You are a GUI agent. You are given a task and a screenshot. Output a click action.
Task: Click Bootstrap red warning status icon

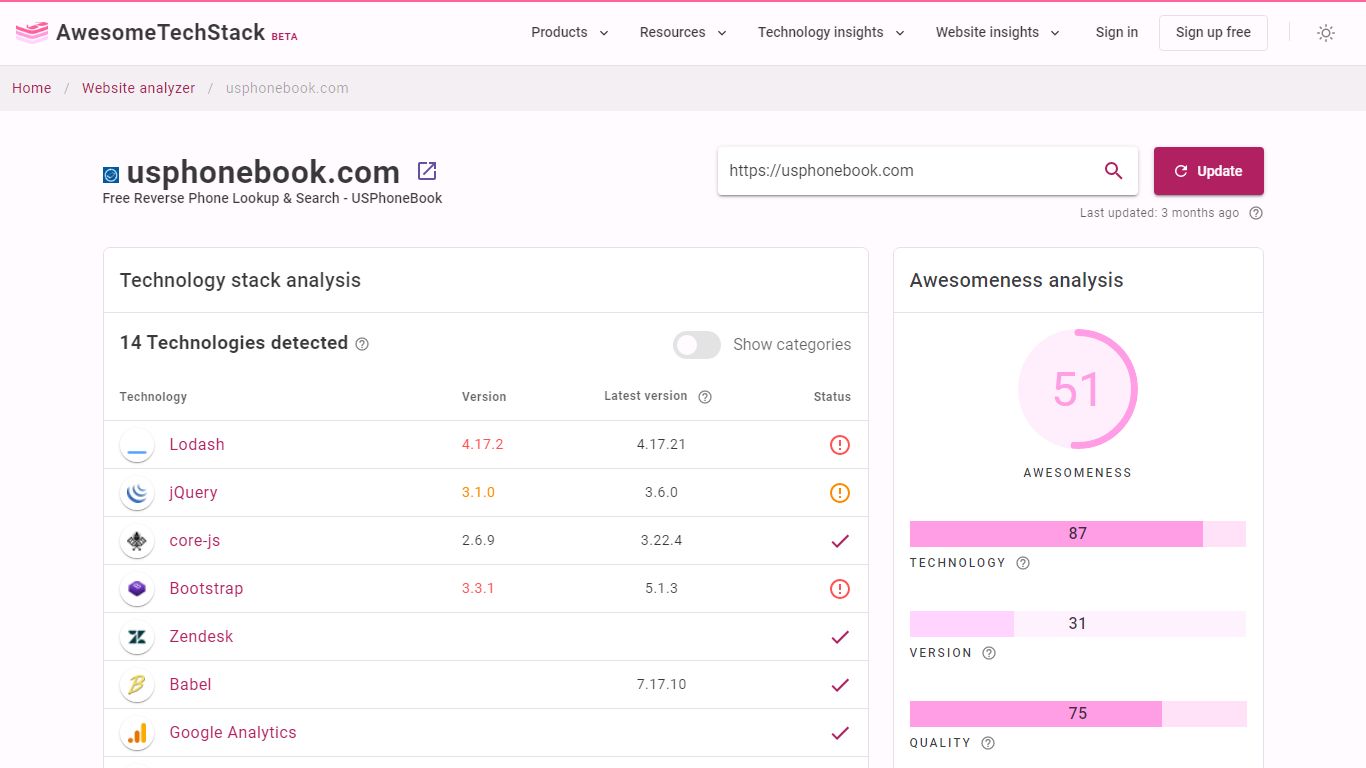tap(840, 589)
